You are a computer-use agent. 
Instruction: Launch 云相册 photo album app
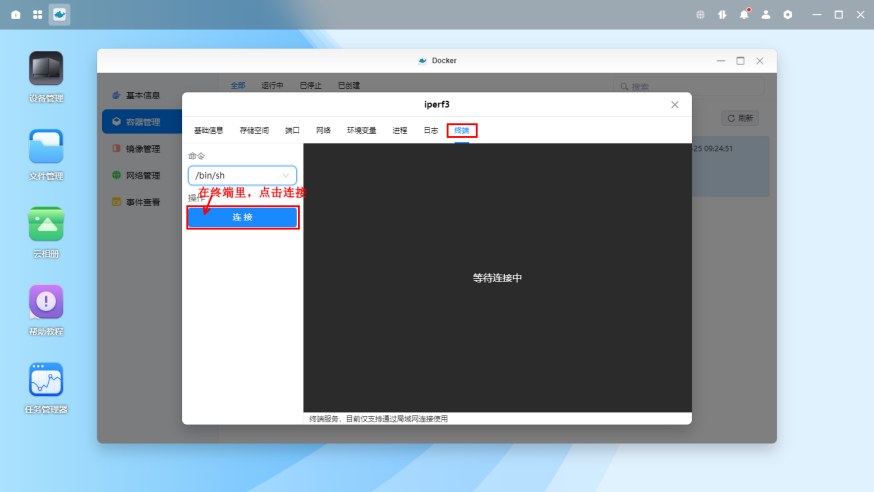[46, 224]
